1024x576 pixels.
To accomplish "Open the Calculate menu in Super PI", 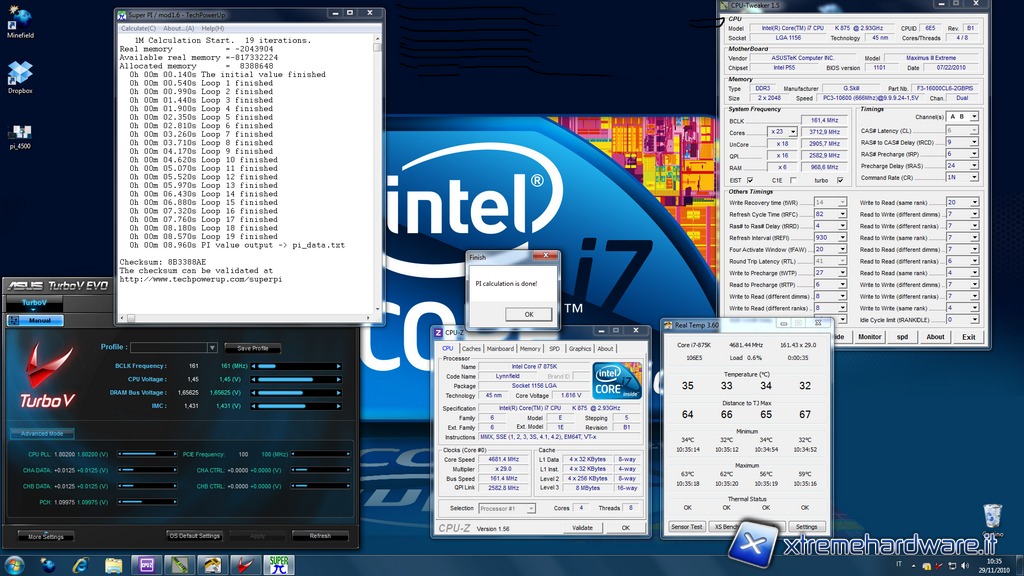I will 138,28.
